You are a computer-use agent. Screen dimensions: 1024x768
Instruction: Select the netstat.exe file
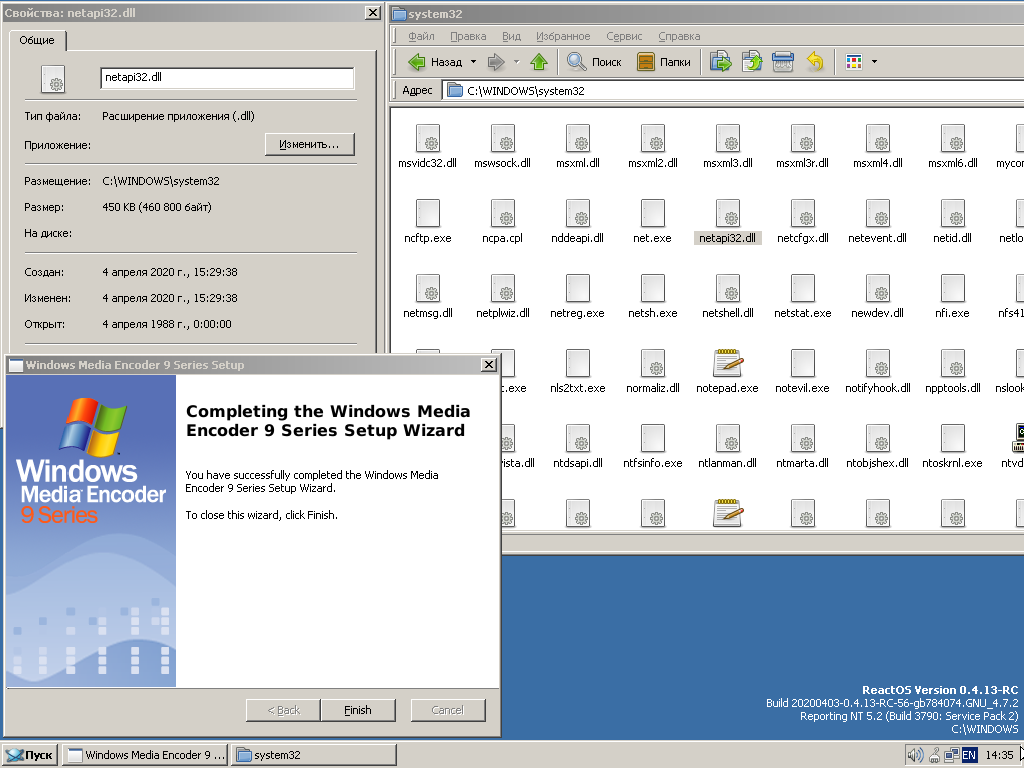[x=803, y=297]
